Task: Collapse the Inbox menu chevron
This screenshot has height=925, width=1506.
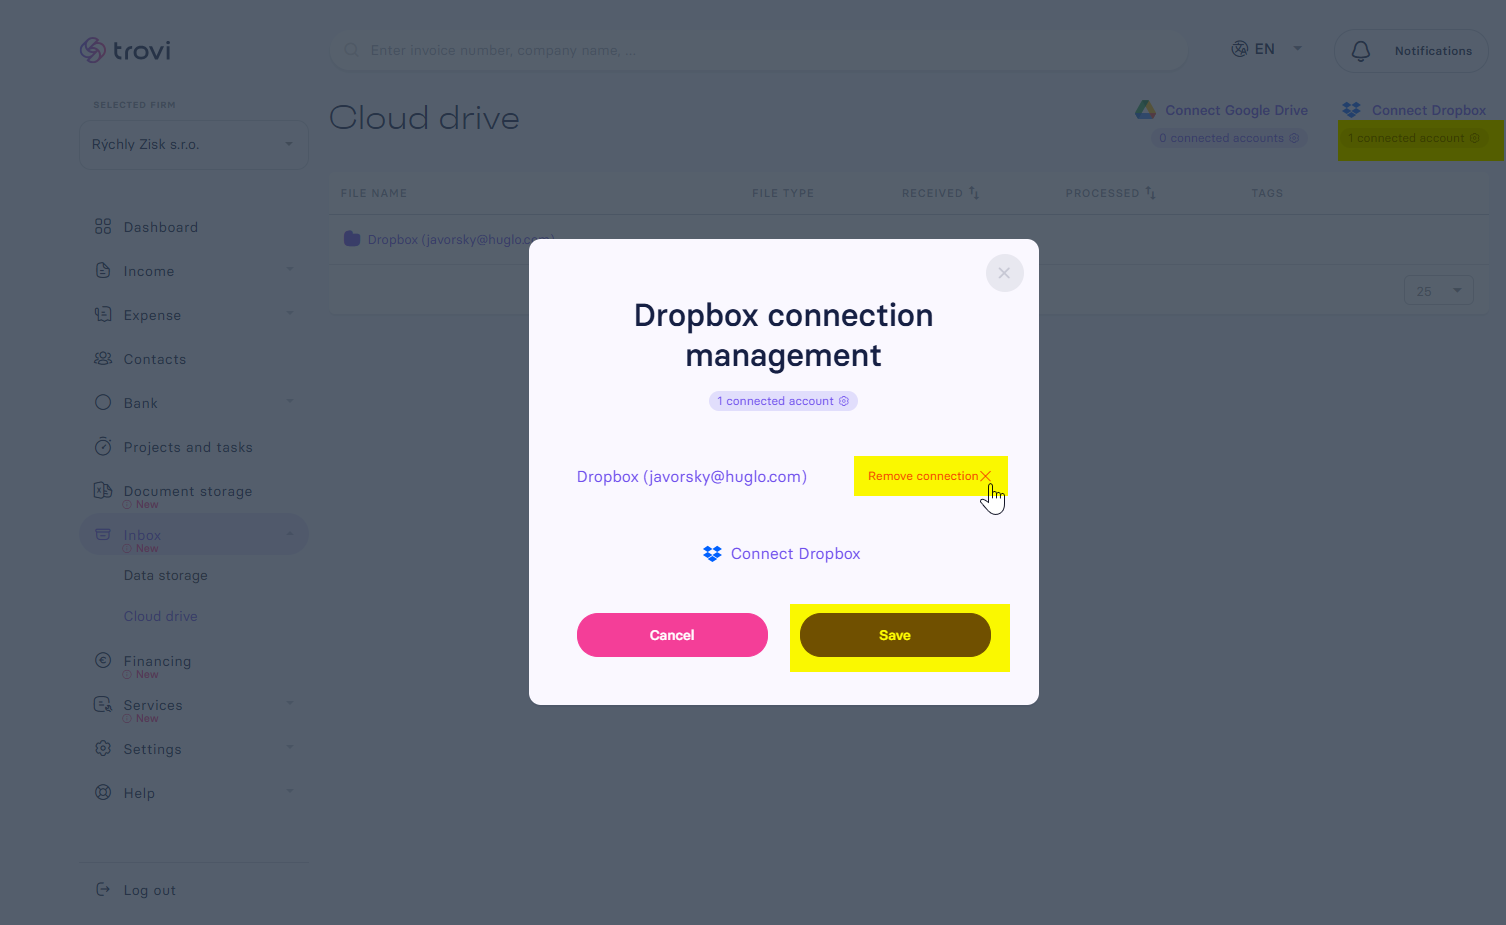Action: tap(290, 534)
